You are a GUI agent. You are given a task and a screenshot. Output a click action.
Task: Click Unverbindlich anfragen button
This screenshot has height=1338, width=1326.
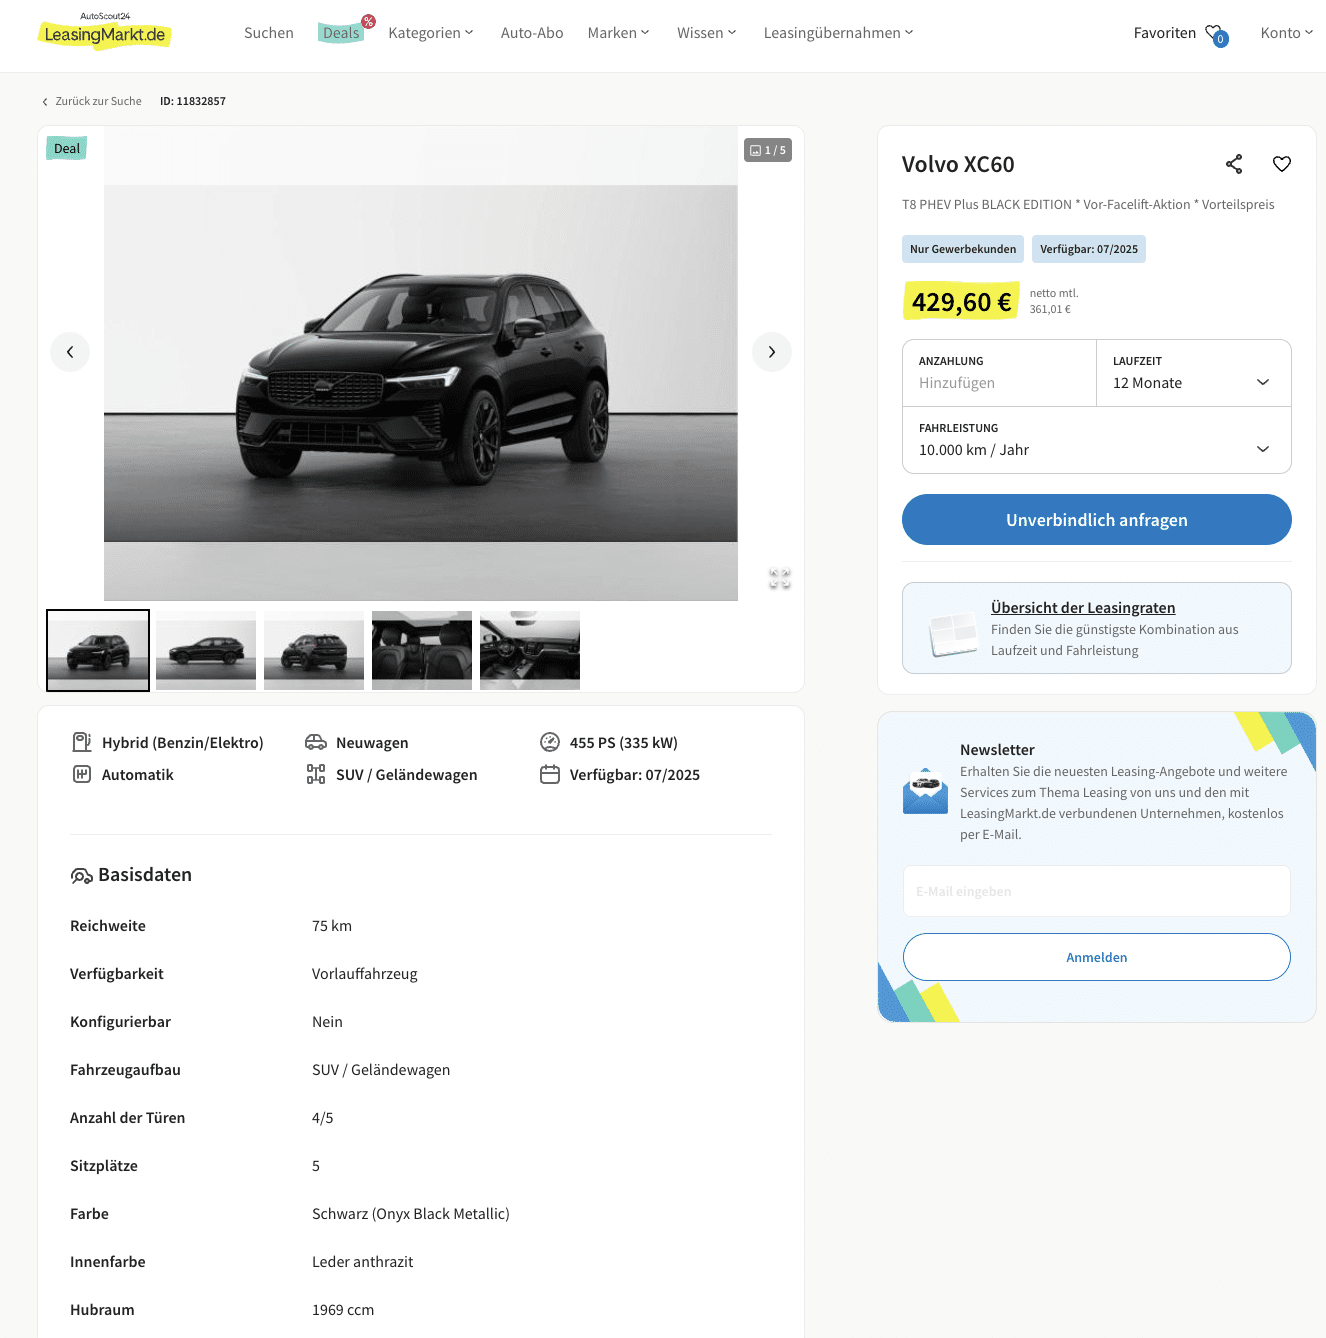click(1097, 520)
